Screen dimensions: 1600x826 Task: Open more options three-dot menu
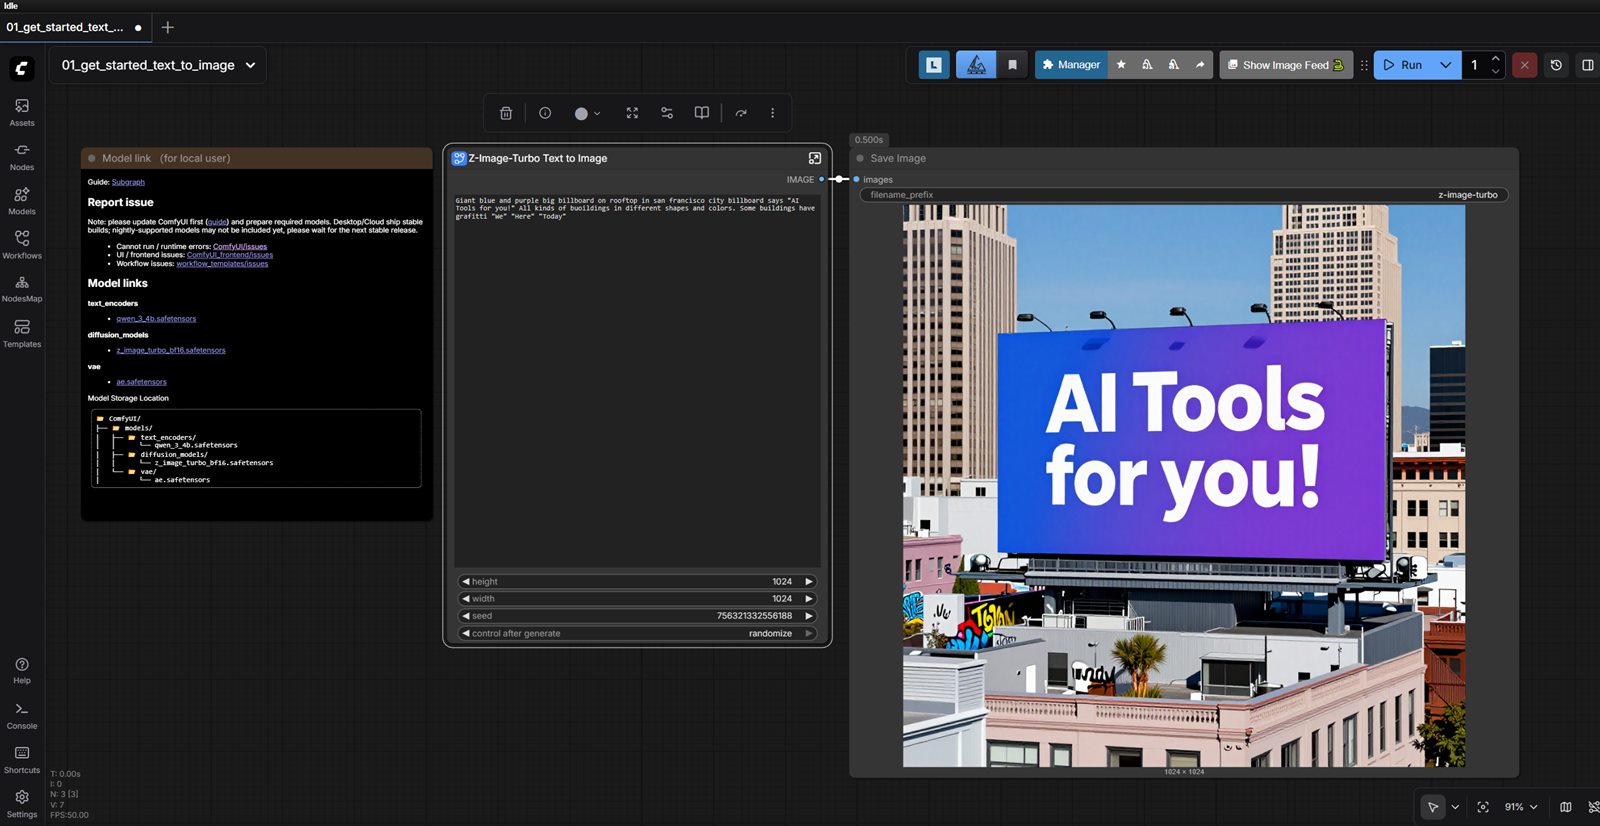(x=772, y=113)
